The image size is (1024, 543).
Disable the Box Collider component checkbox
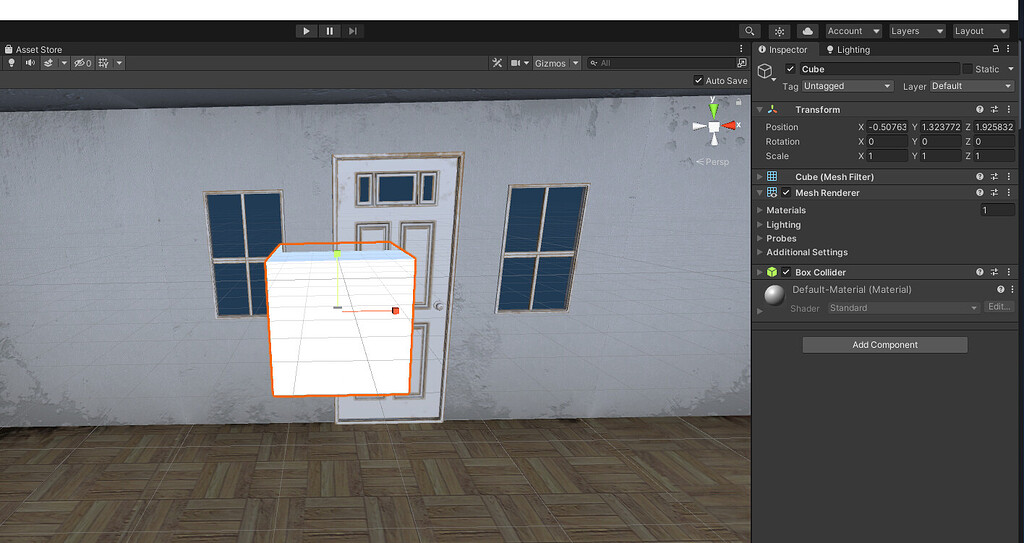(786, 272)
